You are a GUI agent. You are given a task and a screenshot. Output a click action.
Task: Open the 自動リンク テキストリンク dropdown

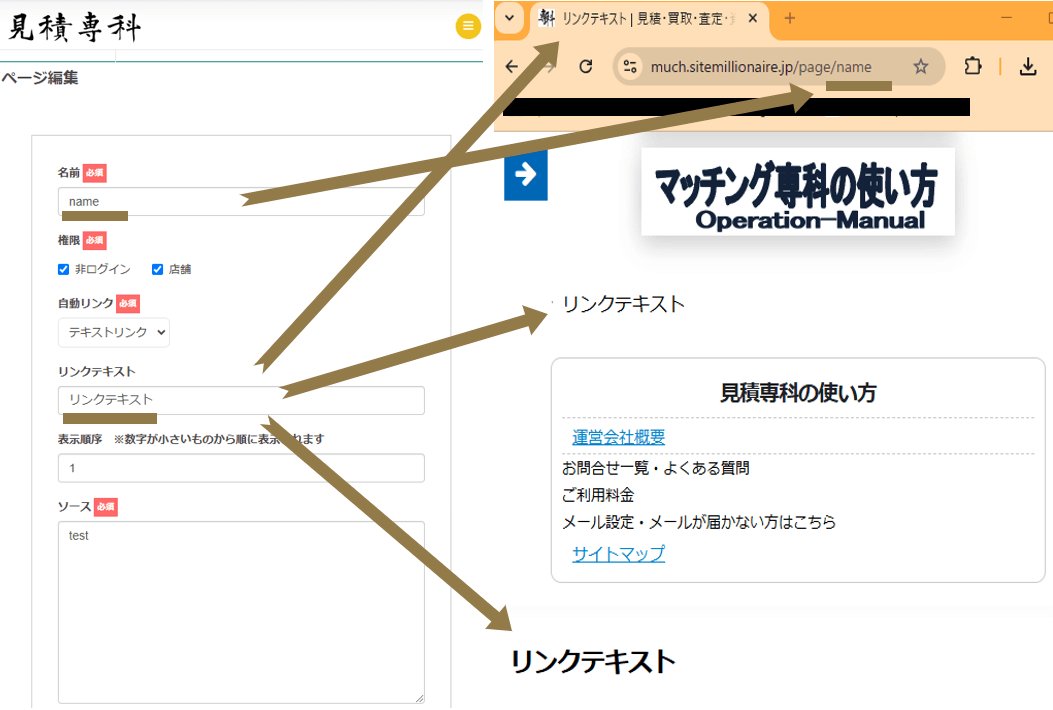pyautogui.click(x=113, y=332)
